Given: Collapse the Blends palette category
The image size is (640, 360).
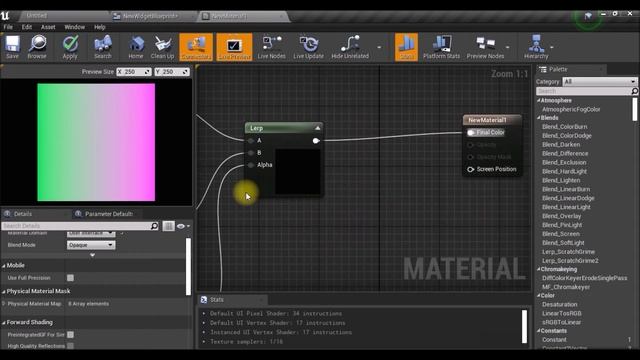Looking at the screenshot, I should [538, 118].
